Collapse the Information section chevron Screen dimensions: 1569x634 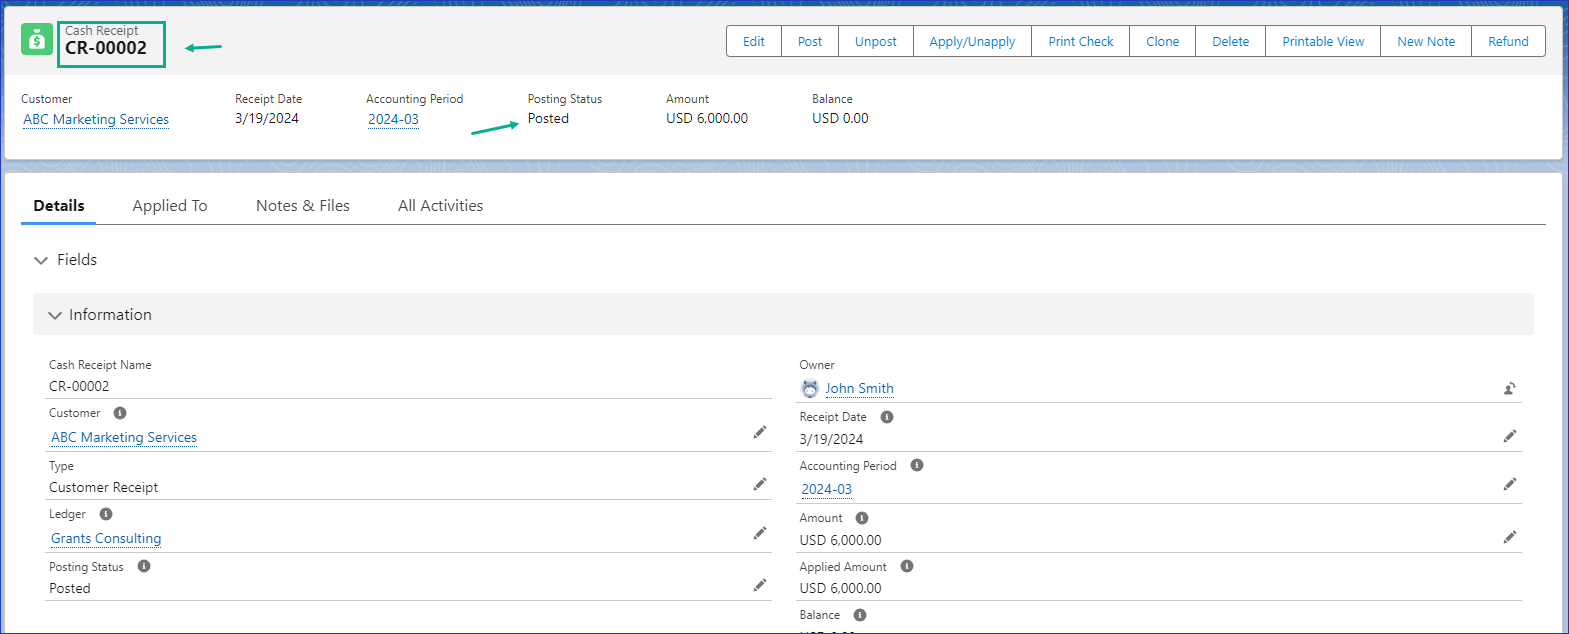tap(55, 315)
